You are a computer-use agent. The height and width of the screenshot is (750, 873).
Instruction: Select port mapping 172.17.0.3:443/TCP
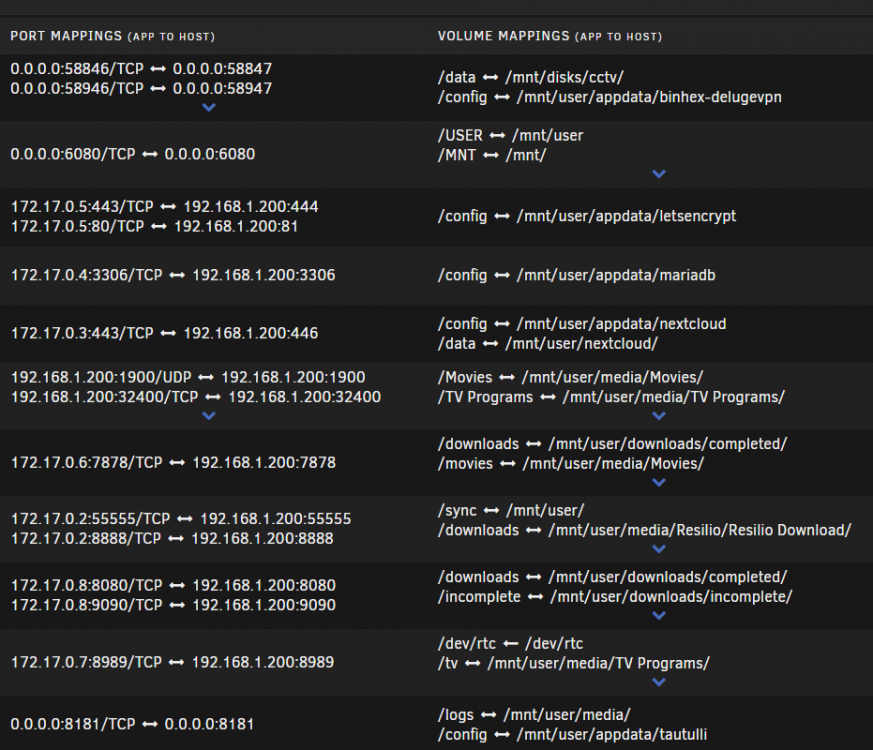pyautogui.click(x=165, y=333)
